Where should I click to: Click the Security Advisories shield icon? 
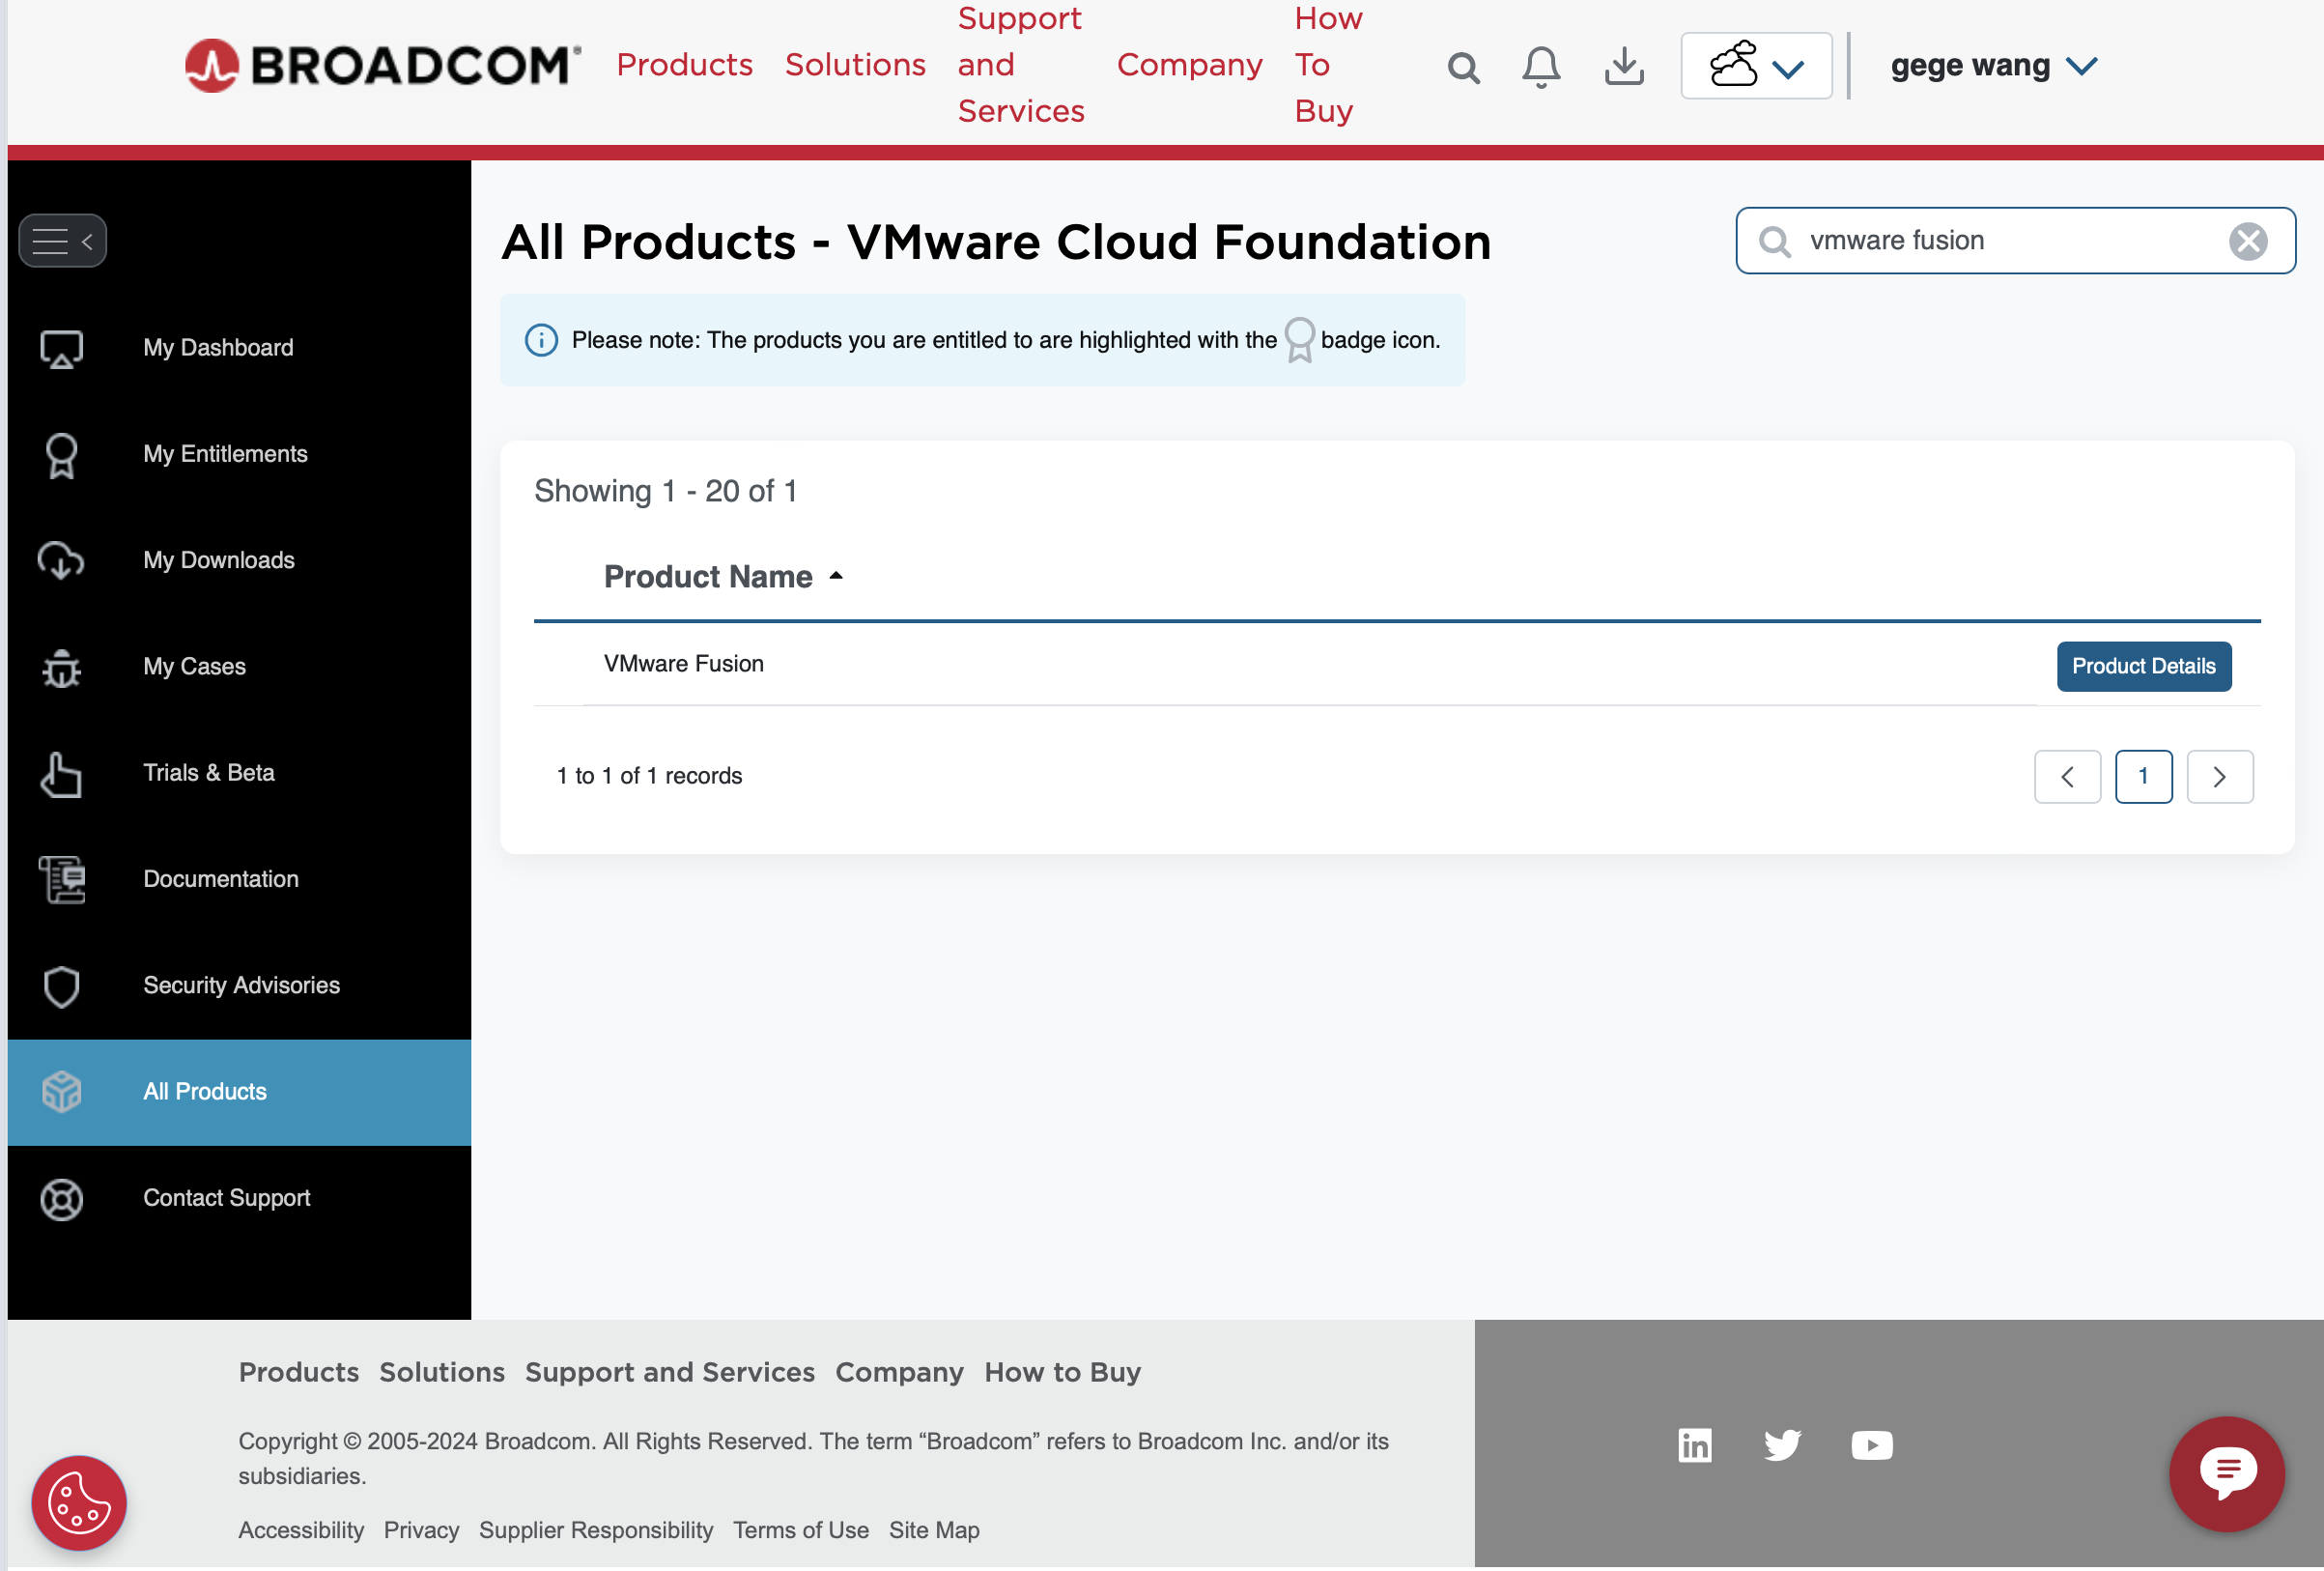[x=61, y=986]
